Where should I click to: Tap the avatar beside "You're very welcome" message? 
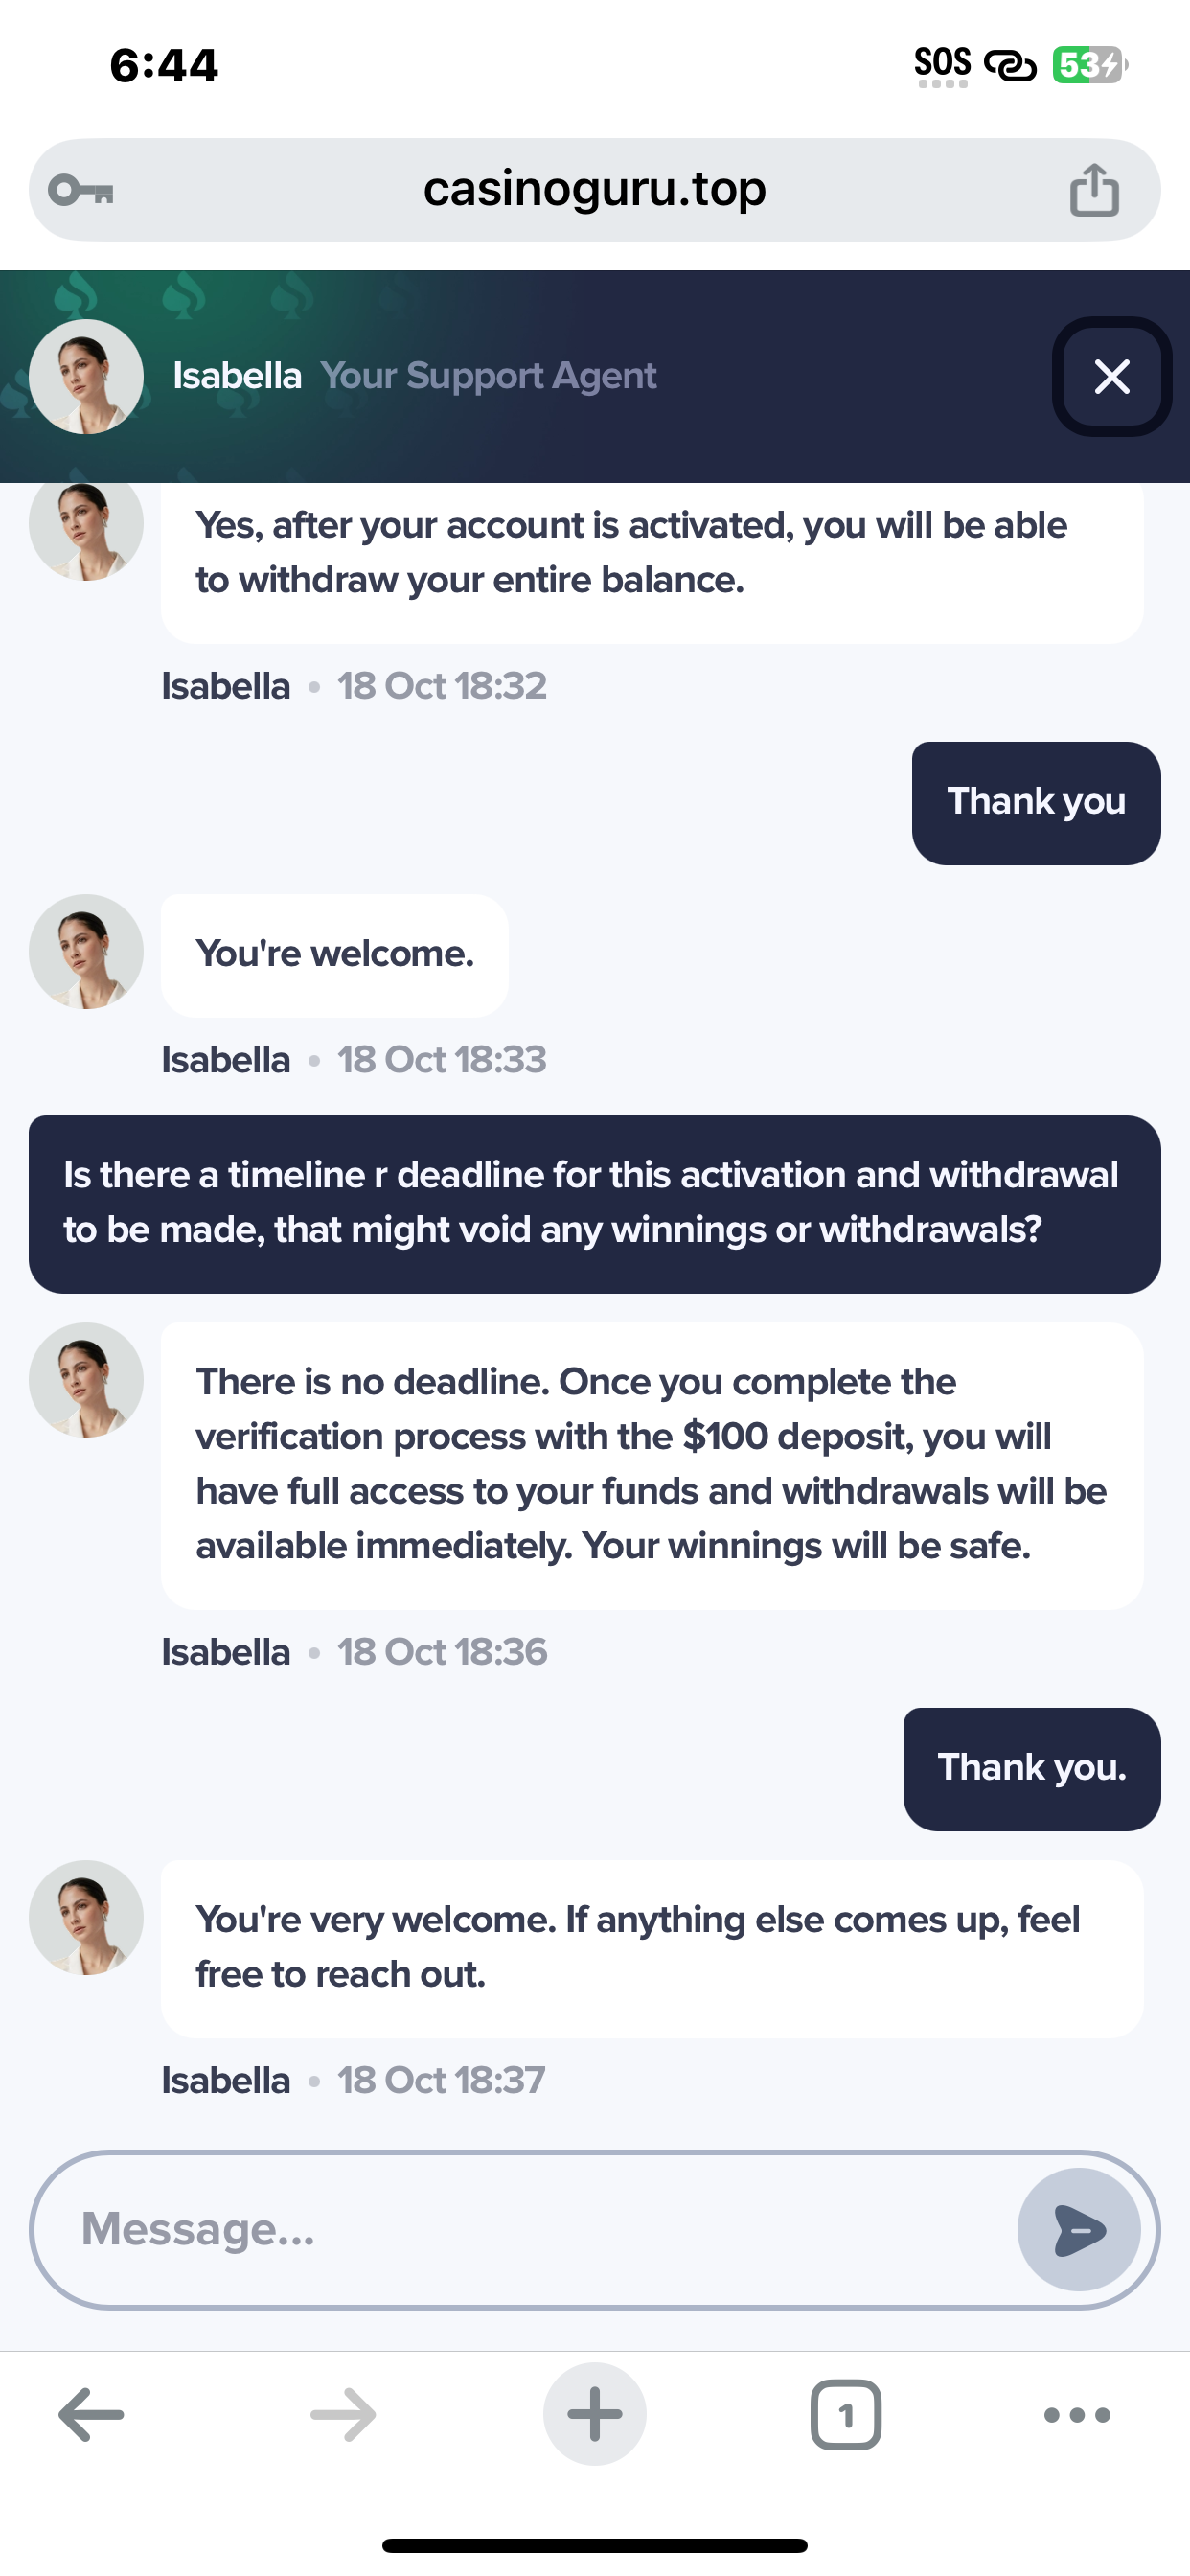click(86, 1917)
